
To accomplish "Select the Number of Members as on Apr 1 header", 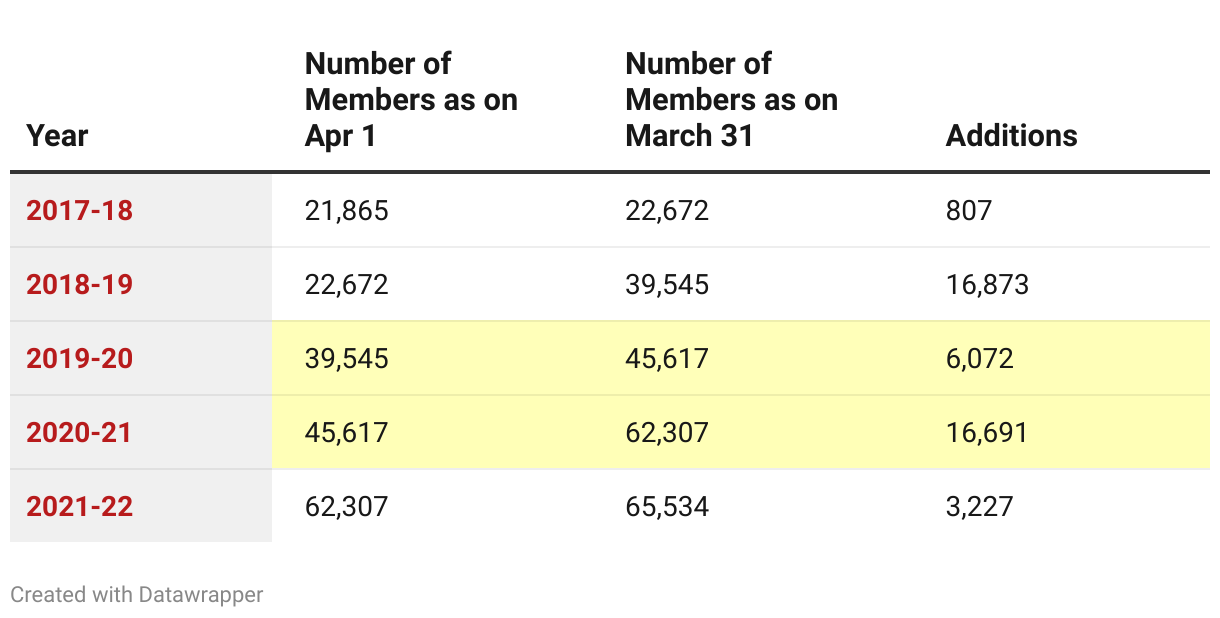I will point(411,100).
